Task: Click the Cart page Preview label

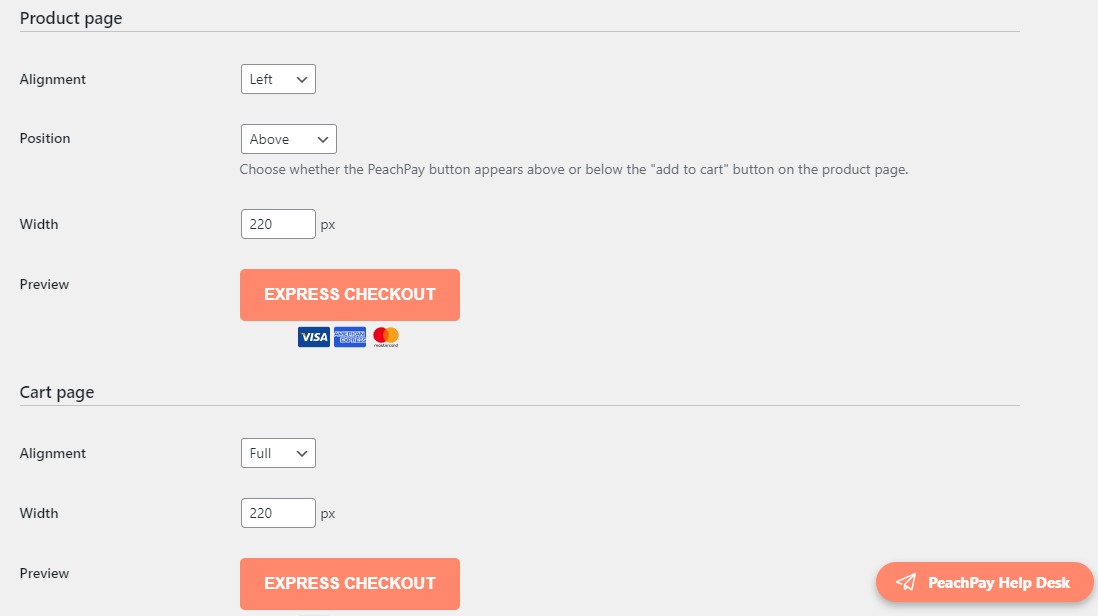Action: (x=44, y=573)
